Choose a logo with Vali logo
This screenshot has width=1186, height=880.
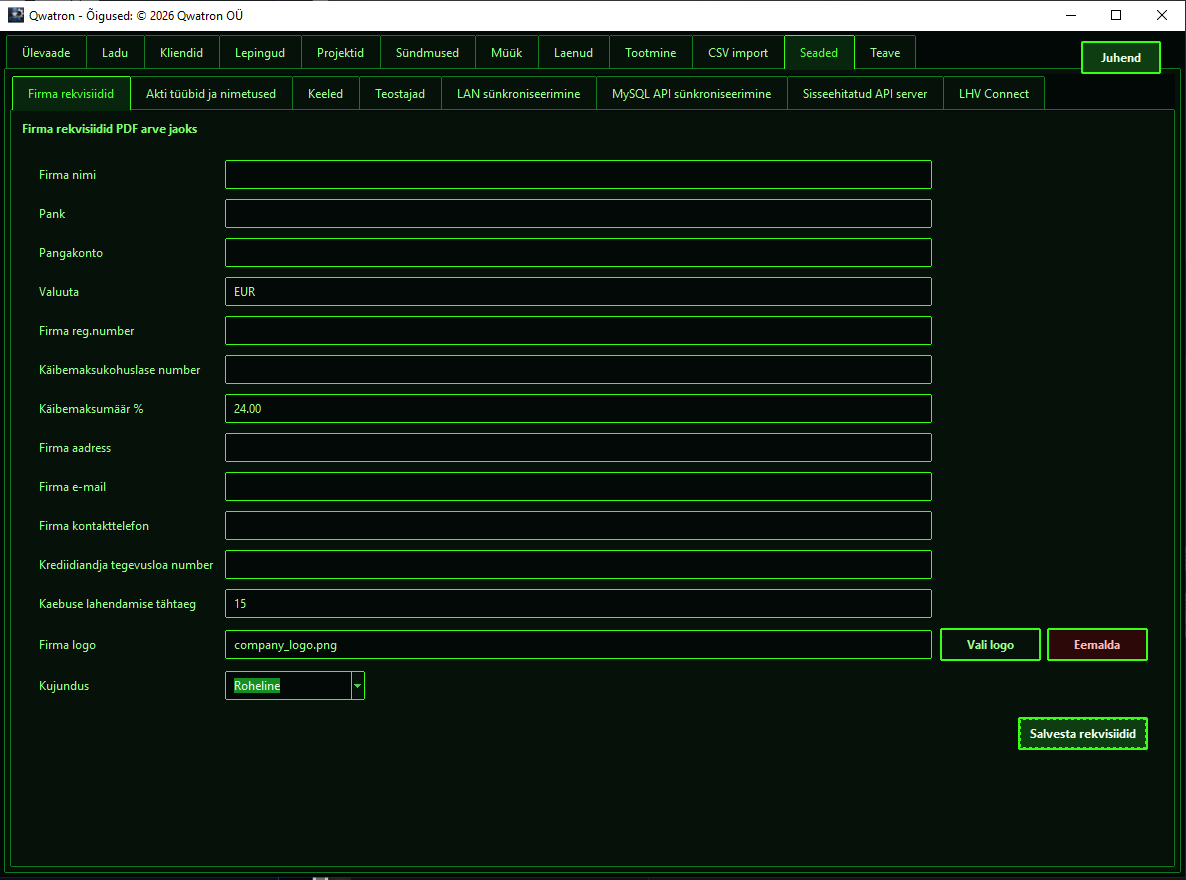[x=990, y=645]
